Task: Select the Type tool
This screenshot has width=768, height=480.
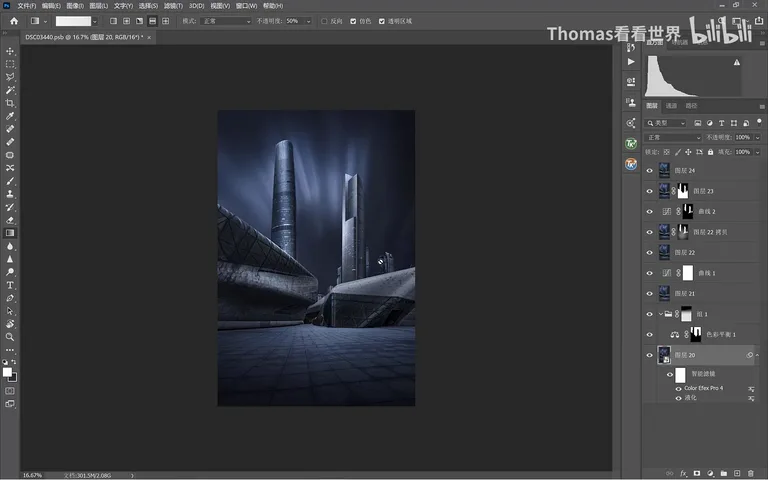Action: [x=10, y=285]
